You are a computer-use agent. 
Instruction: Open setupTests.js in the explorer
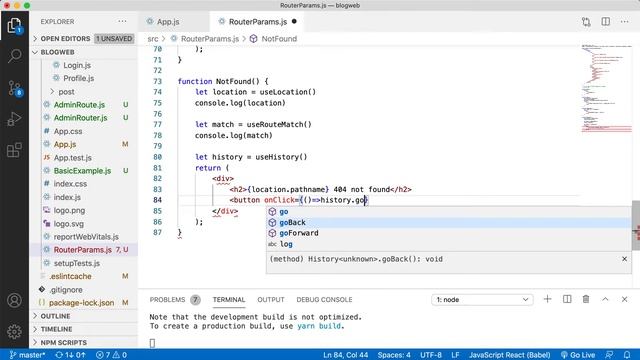77,263
